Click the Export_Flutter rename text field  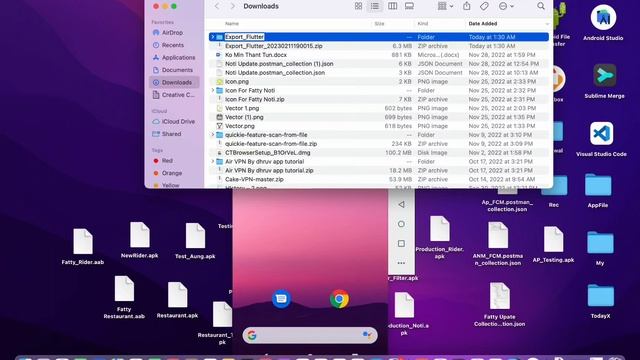[x=244, y=37]
